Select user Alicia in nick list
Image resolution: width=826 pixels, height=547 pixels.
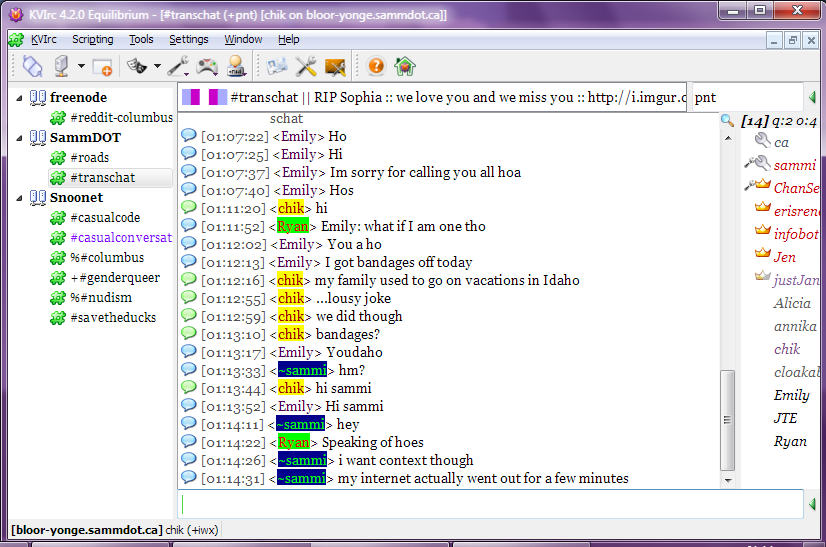[x=792, y=303]
